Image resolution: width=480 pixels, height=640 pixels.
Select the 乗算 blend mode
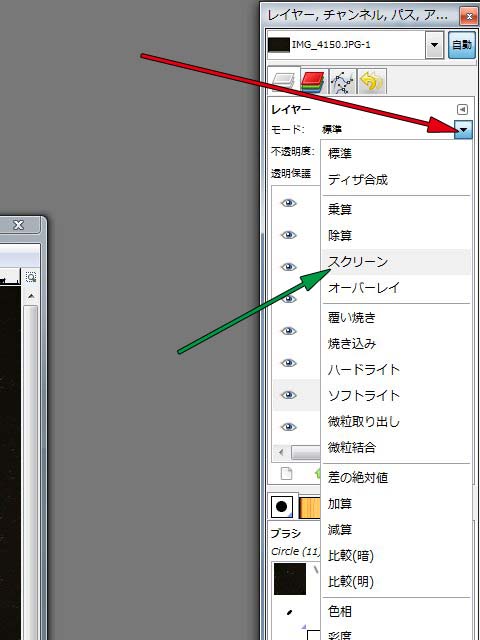396,210
